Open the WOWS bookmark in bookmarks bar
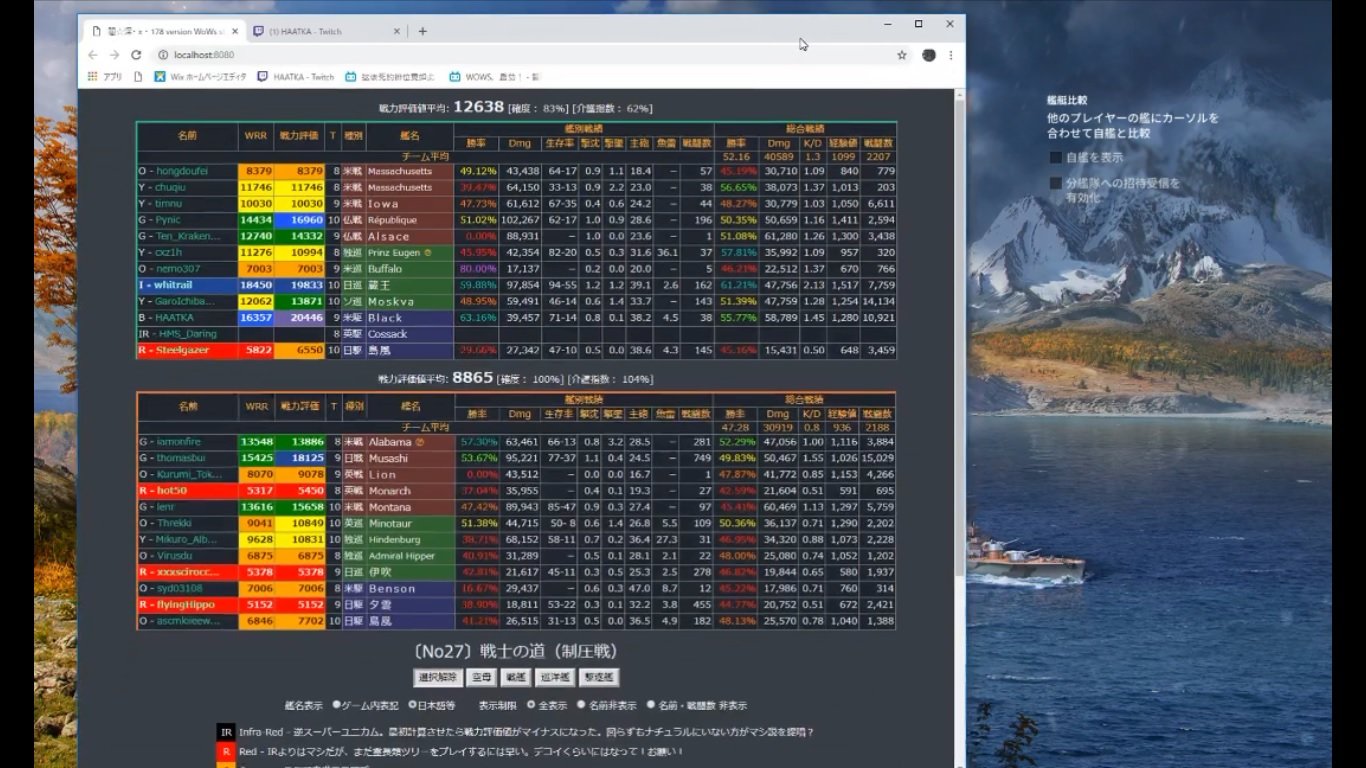The height and width of the screenshot is (768, 1366). coord(494,76)
